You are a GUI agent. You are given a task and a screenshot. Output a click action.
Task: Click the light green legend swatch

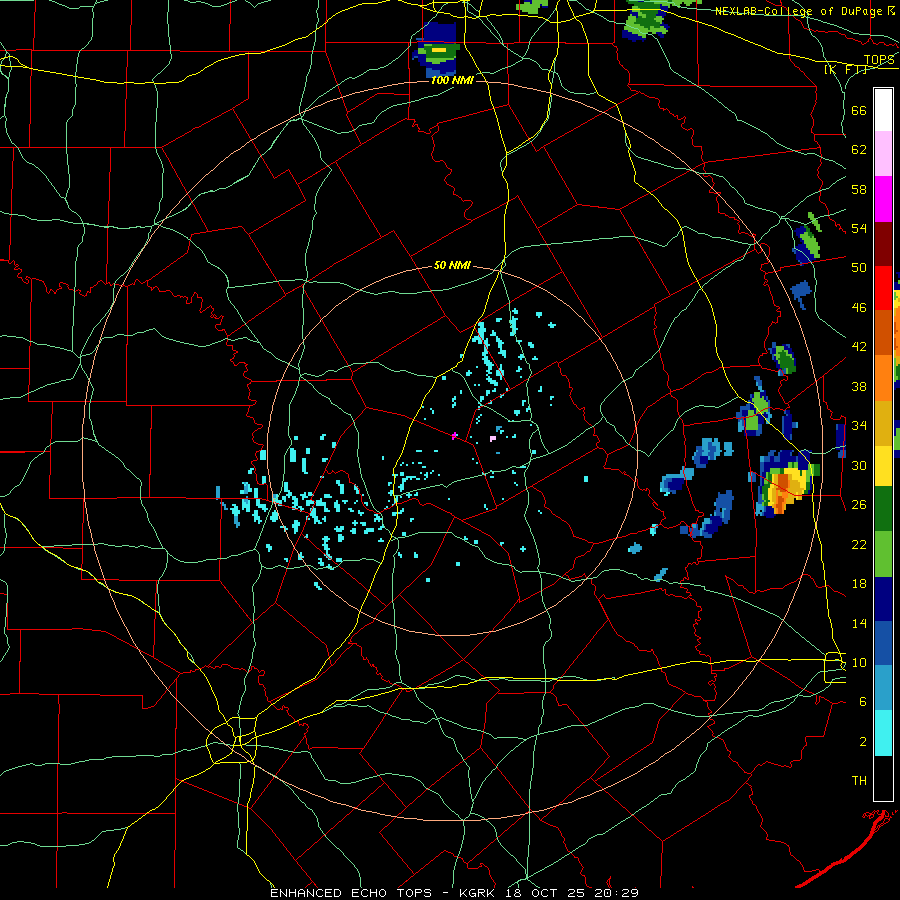click(x=883, y=554)
